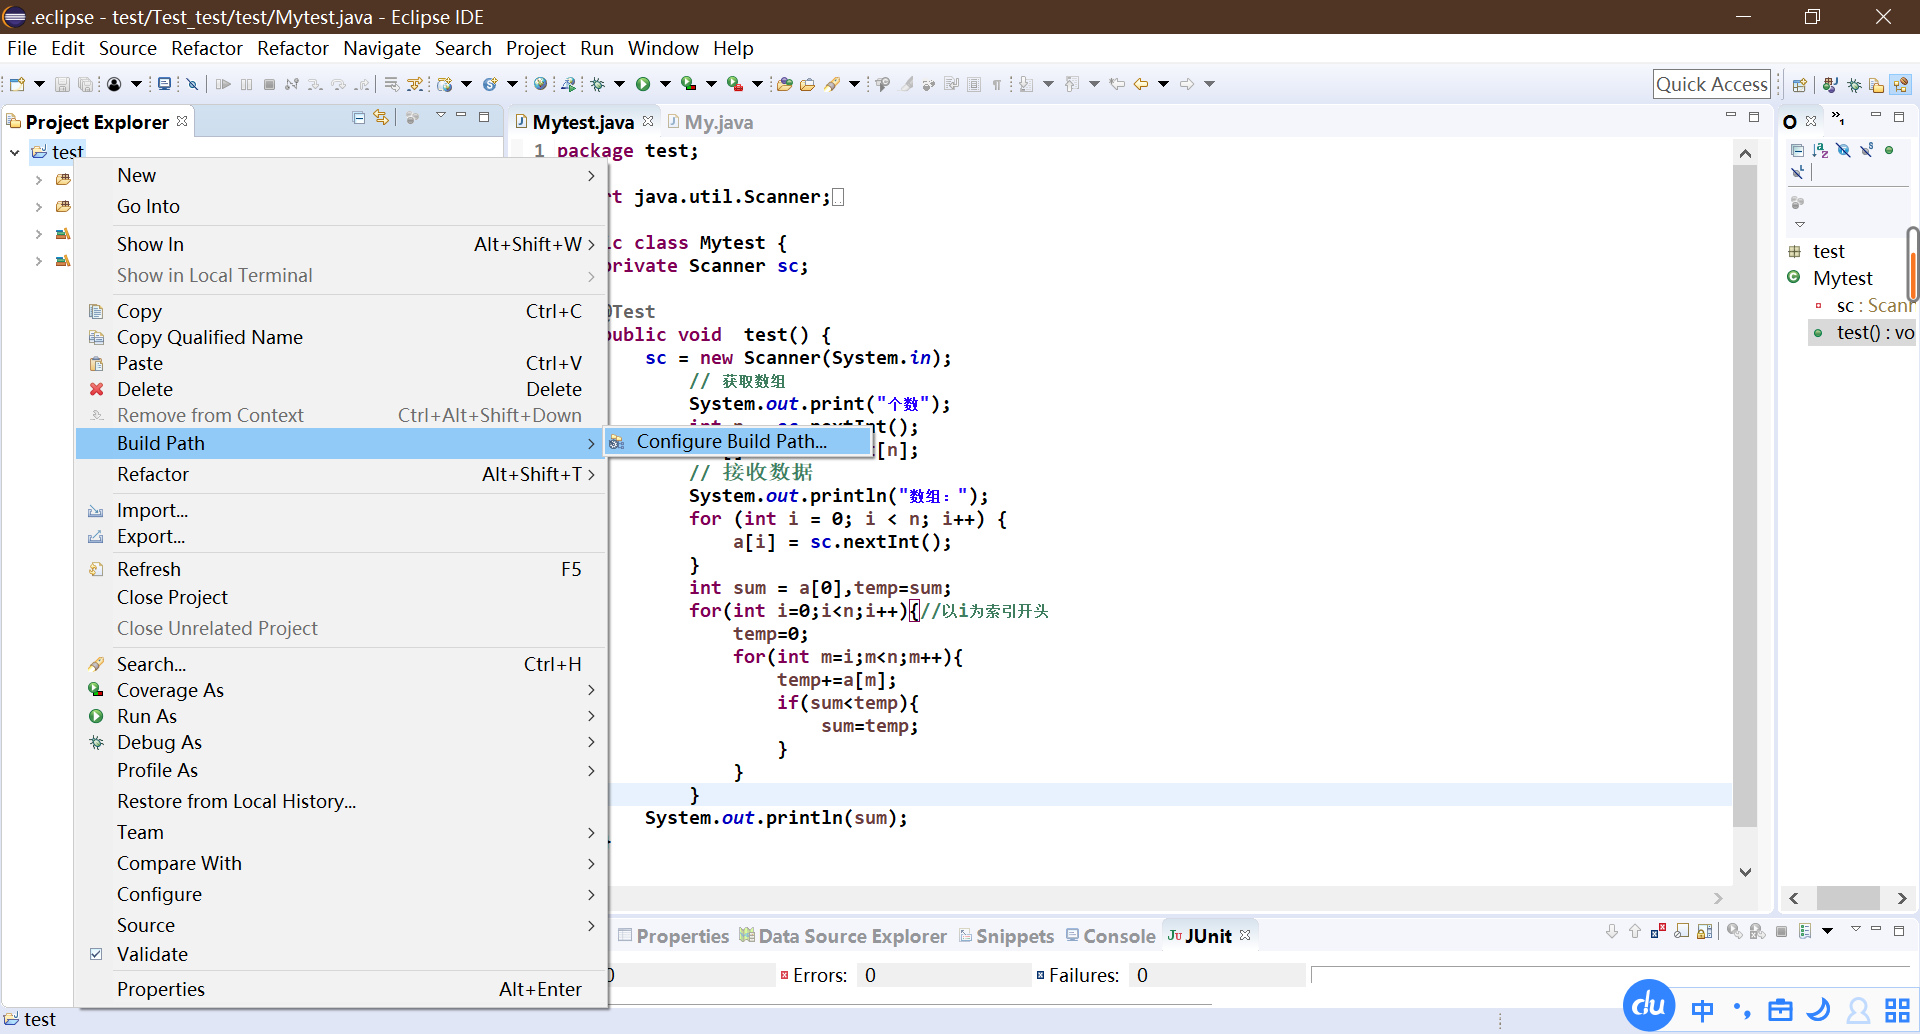Collapse the test project tree node
This screenshot has height=1034, width=1920.
pos(15,152)
